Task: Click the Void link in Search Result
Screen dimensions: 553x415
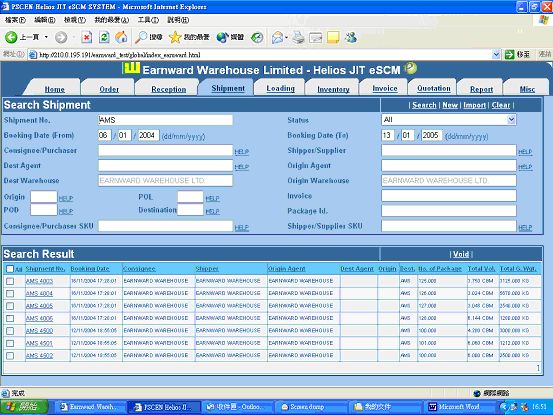Action: point(461,254)
